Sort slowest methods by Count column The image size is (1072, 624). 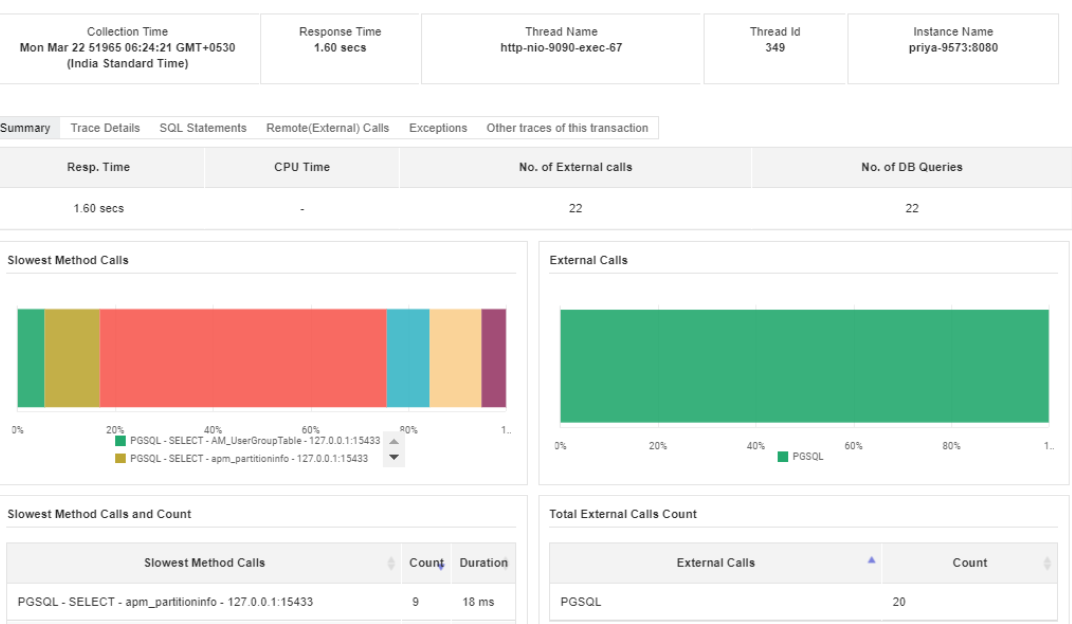pyautogui.click(x=427, y=562)
